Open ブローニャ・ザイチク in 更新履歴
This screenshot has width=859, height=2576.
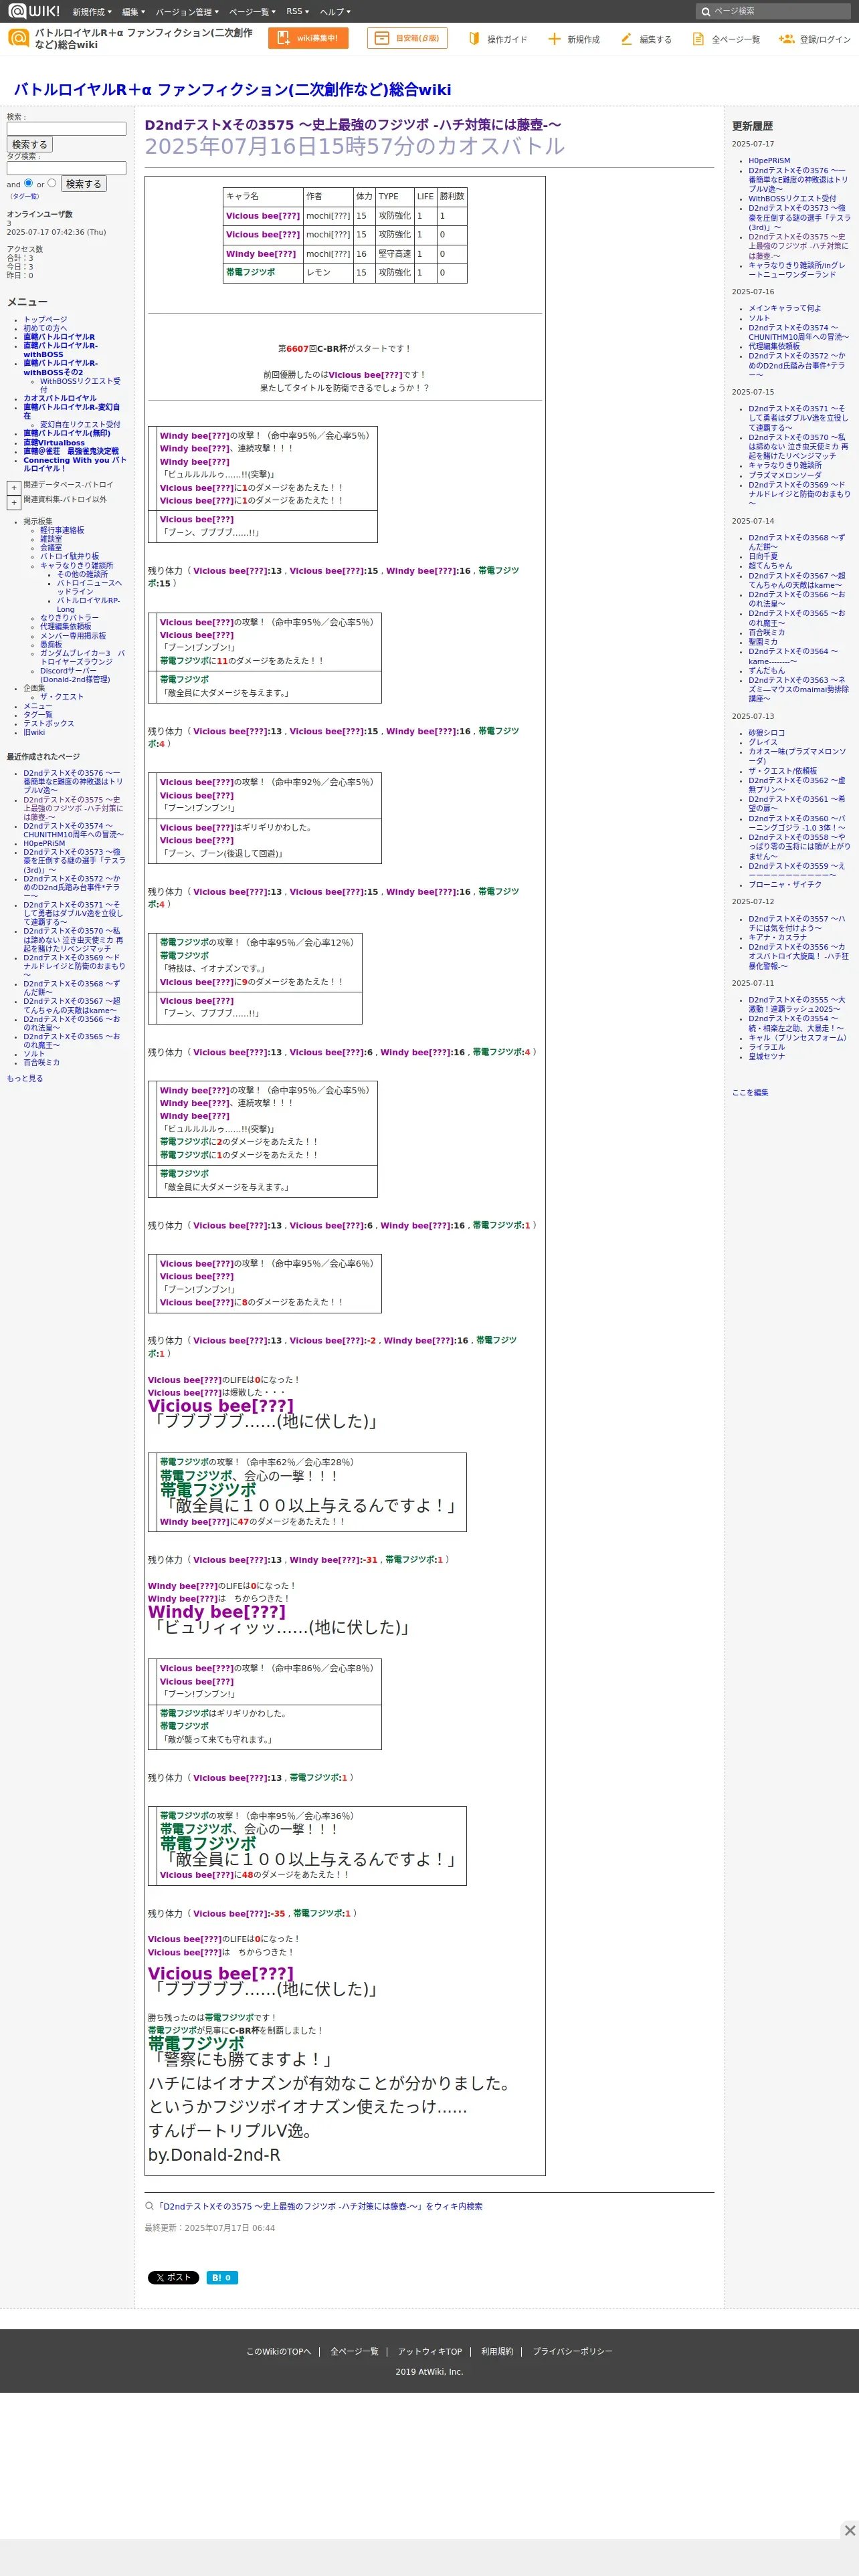coord(785,884)
